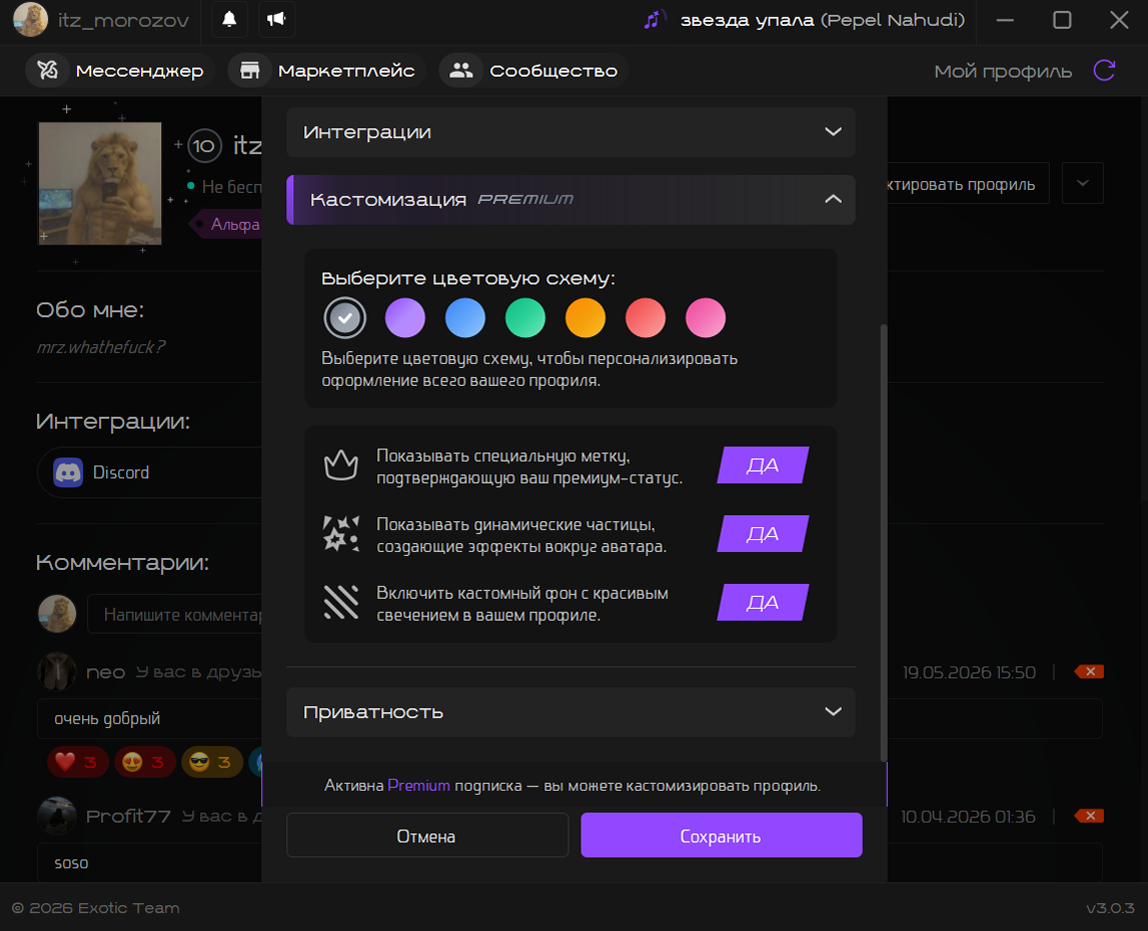The height and width of the screenshot is (931, 1148).
Task: Click the particles sparkle stars icon
Action: (x=341, y=534)
